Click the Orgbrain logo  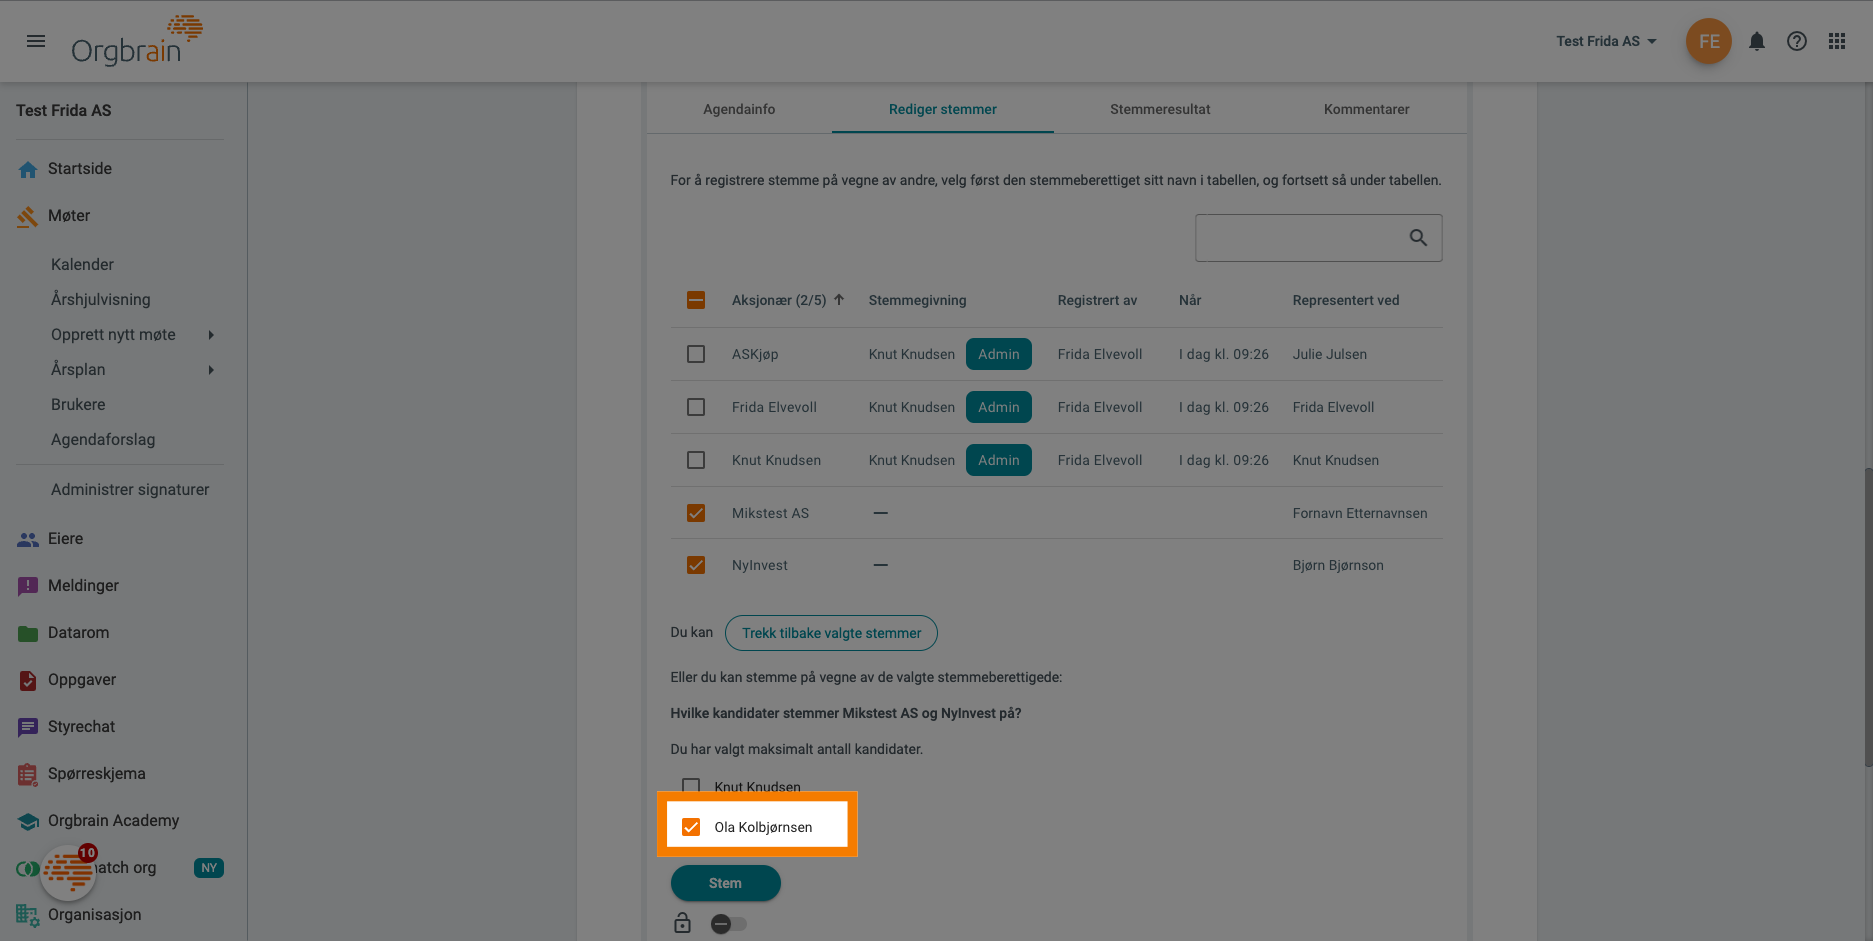[137, 41]
